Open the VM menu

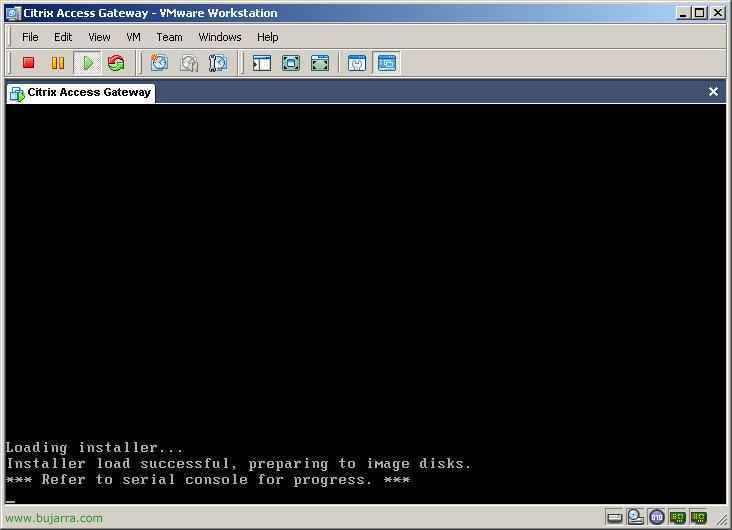(134, 37)
